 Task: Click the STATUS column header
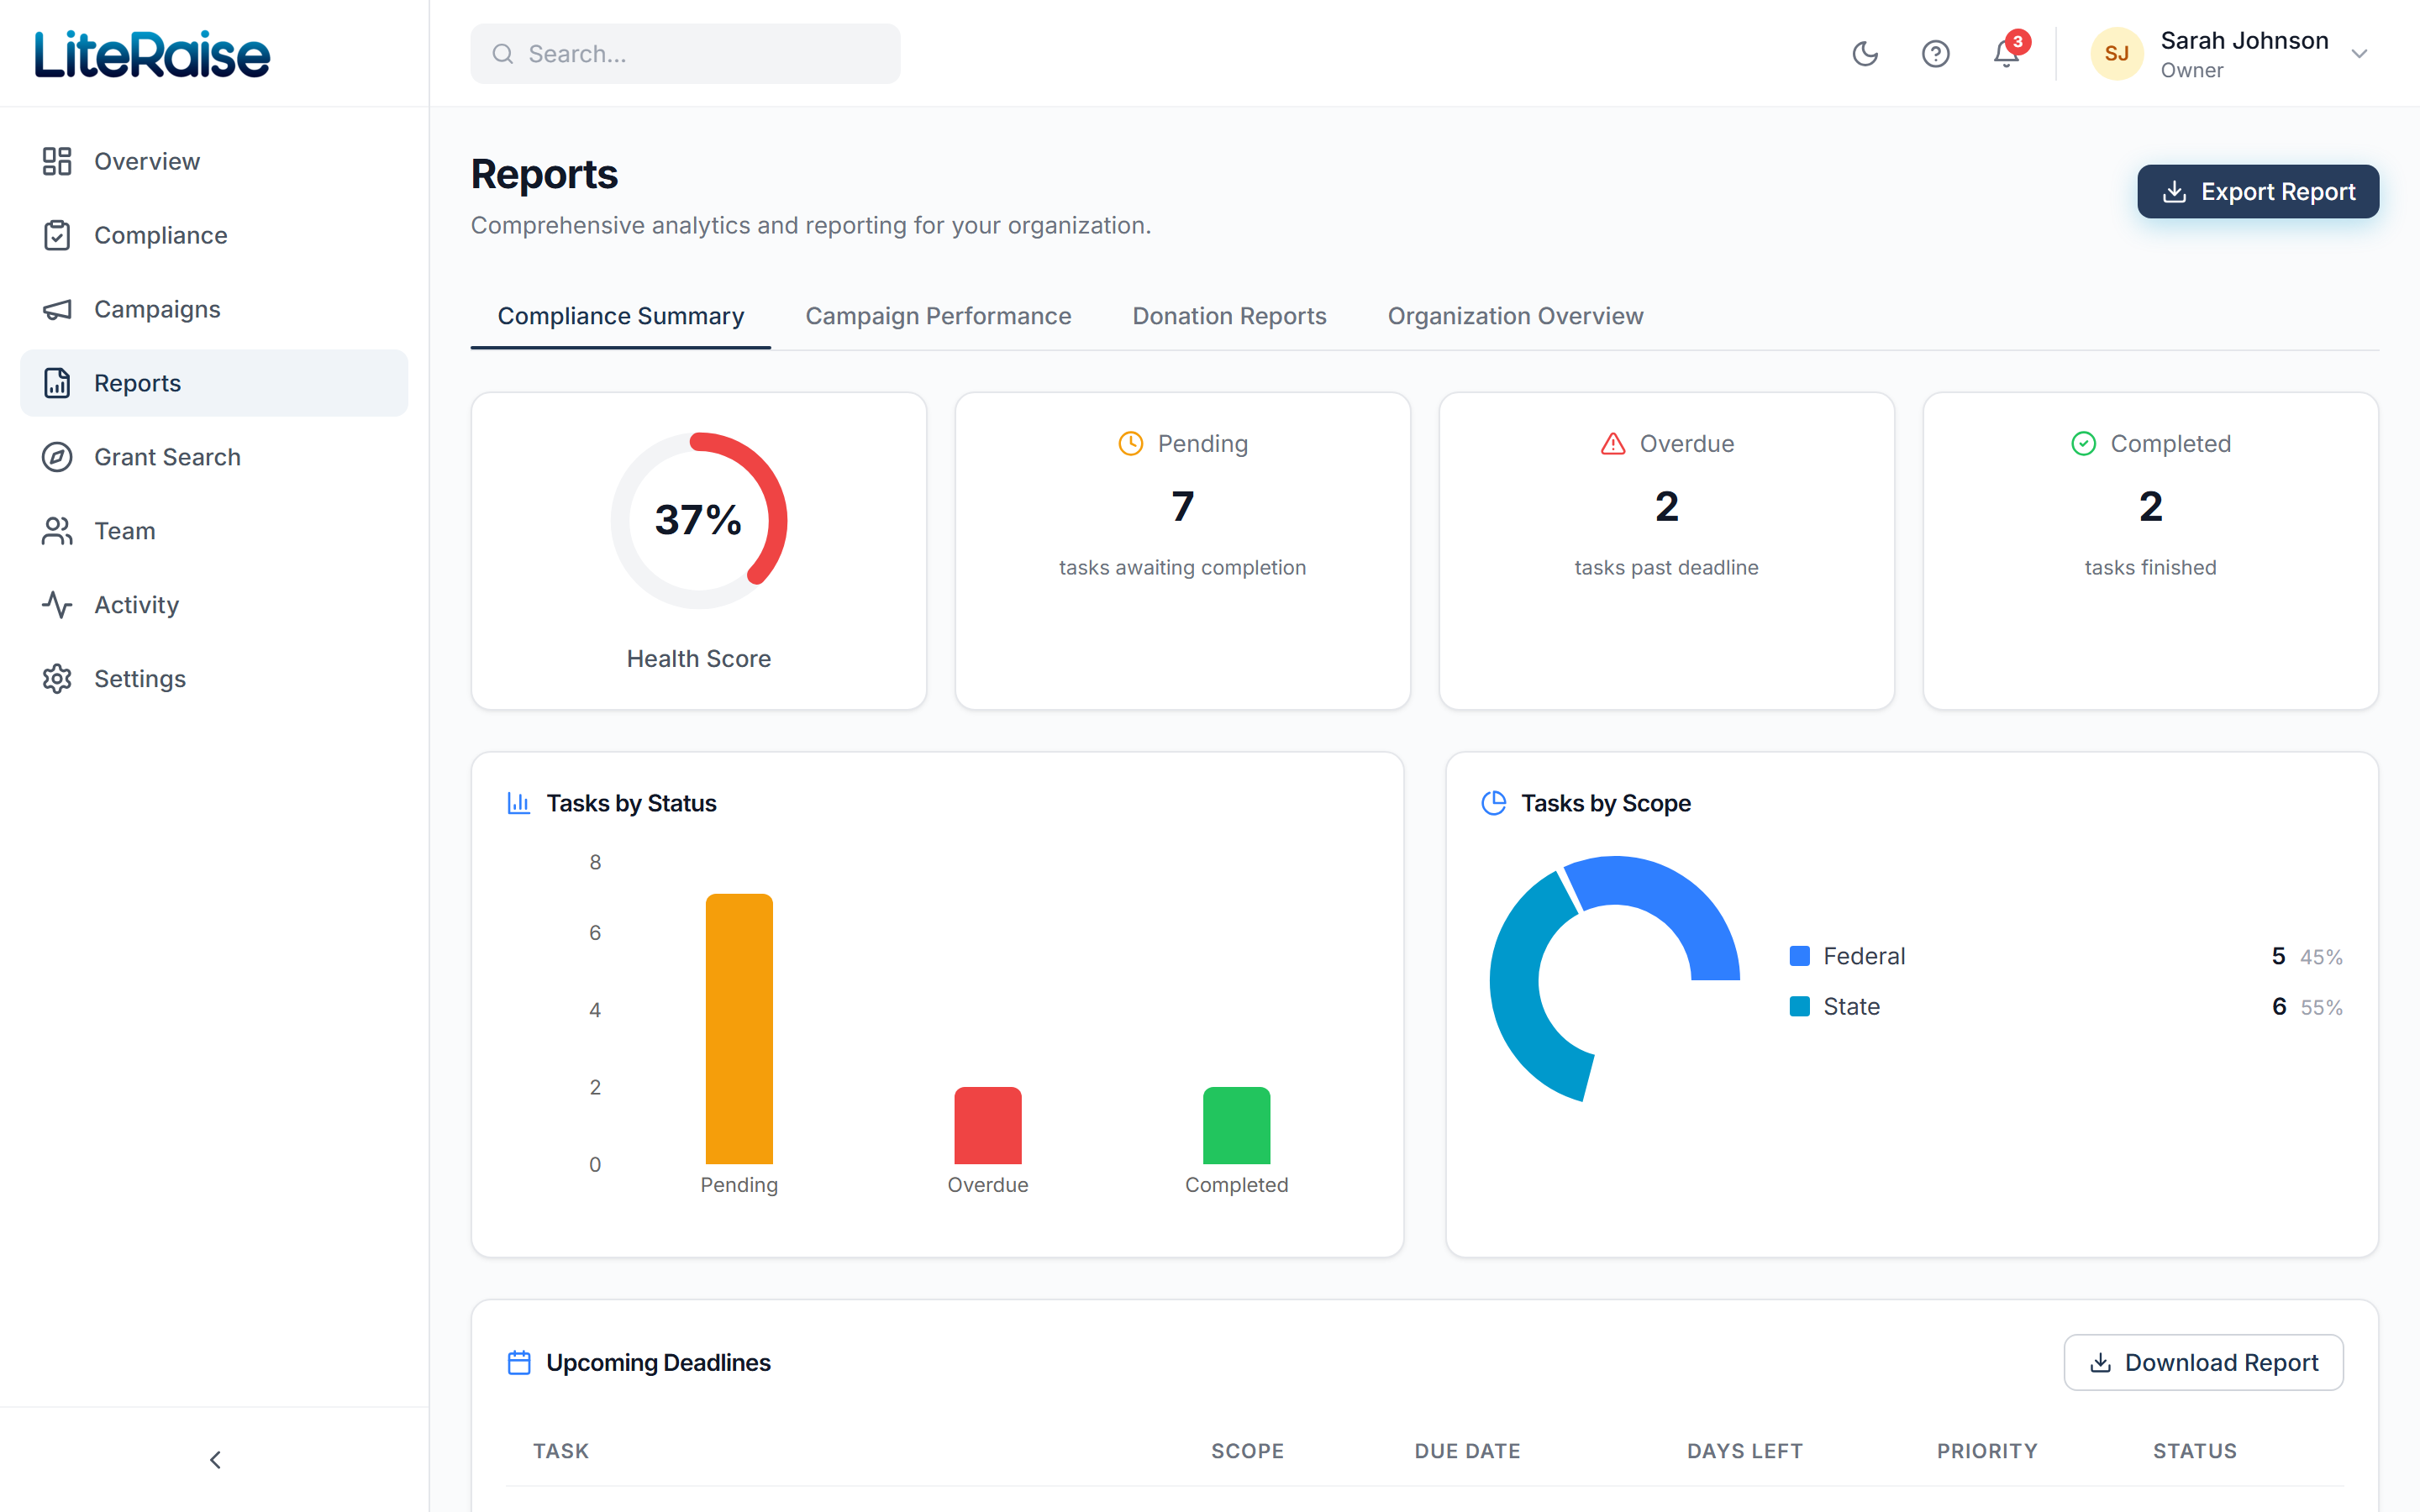click(2194, 1450)
